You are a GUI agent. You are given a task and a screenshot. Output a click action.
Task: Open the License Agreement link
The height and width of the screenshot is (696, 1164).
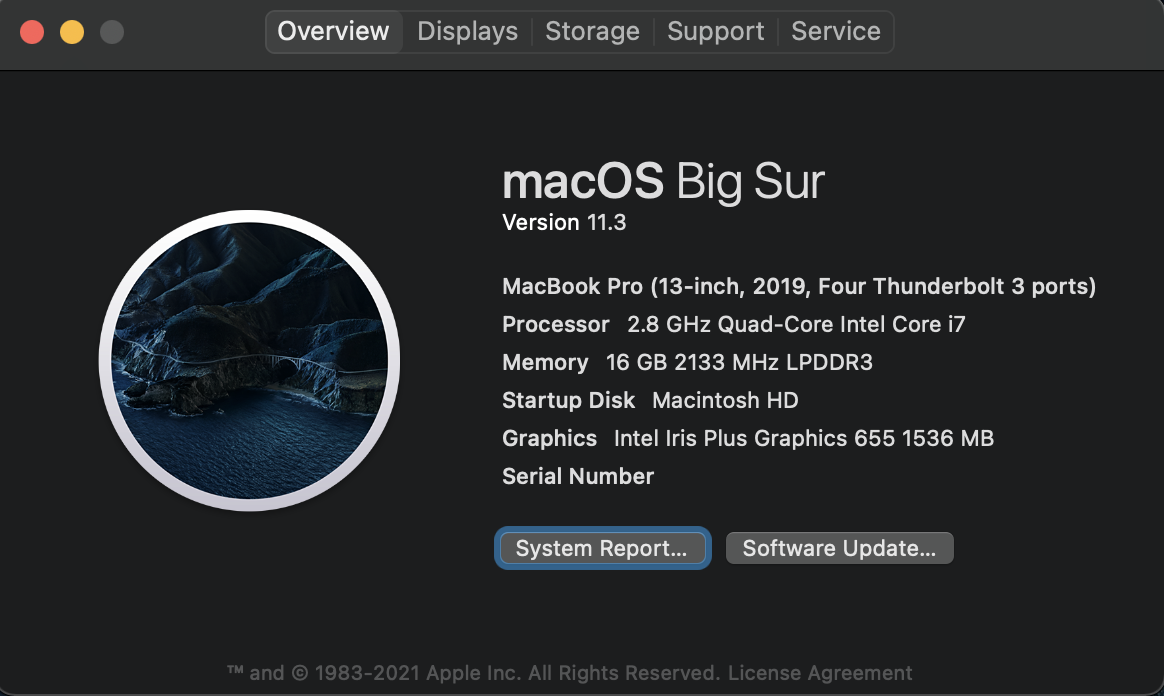[x=820, y=673]
